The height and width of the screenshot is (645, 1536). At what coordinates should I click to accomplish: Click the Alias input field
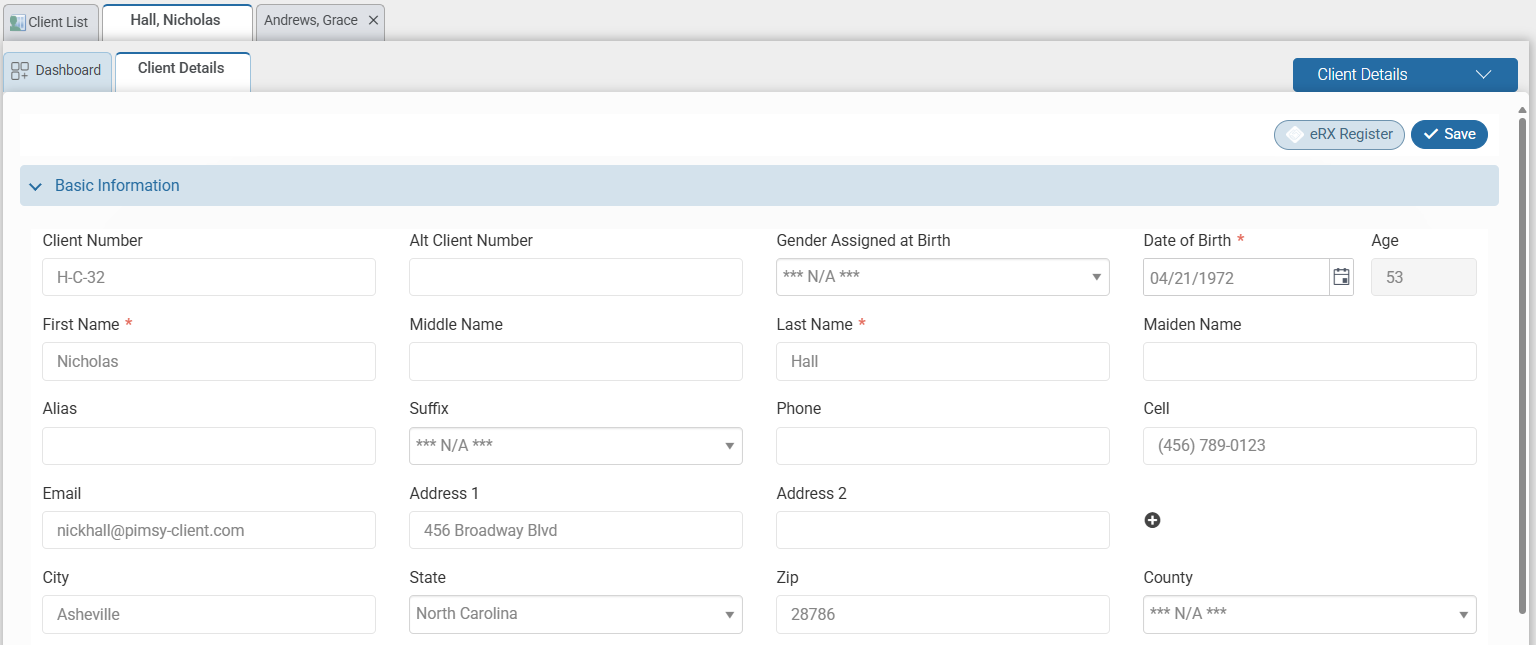click(x=208, y=446)
